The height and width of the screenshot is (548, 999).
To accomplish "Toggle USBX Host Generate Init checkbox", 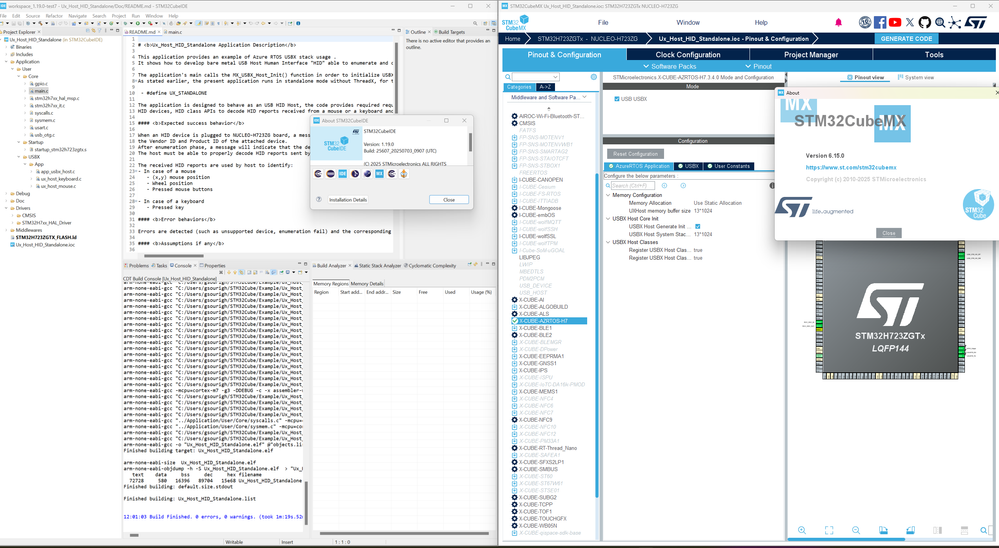I will point(698,226).
